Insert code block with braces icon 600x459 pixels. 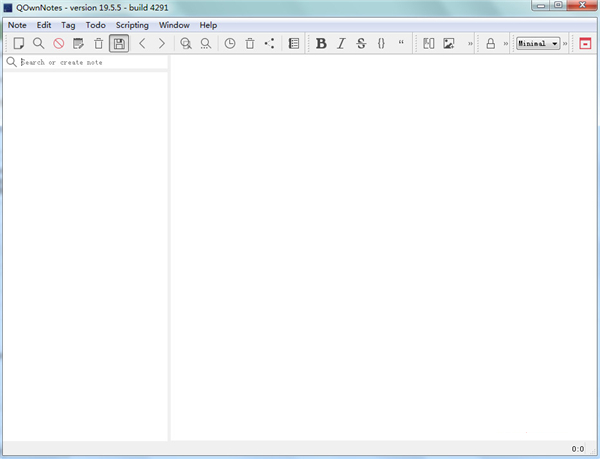[381, 43]
